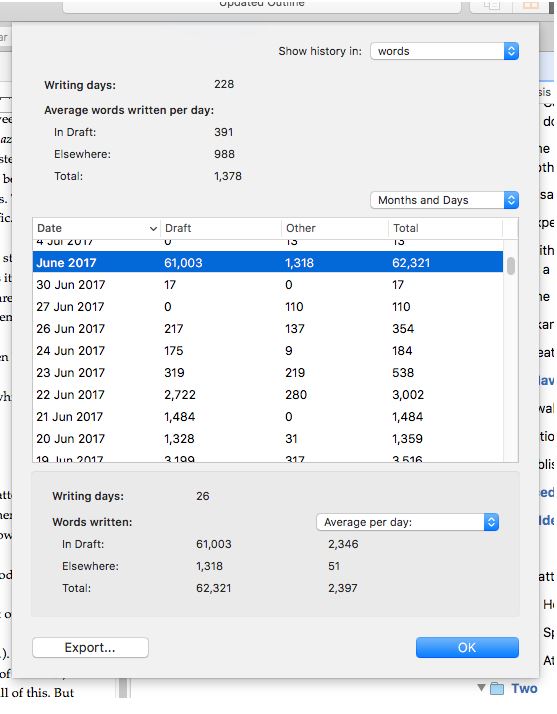Select the 26 Jun 2017 row

click(x=268, y=329)
